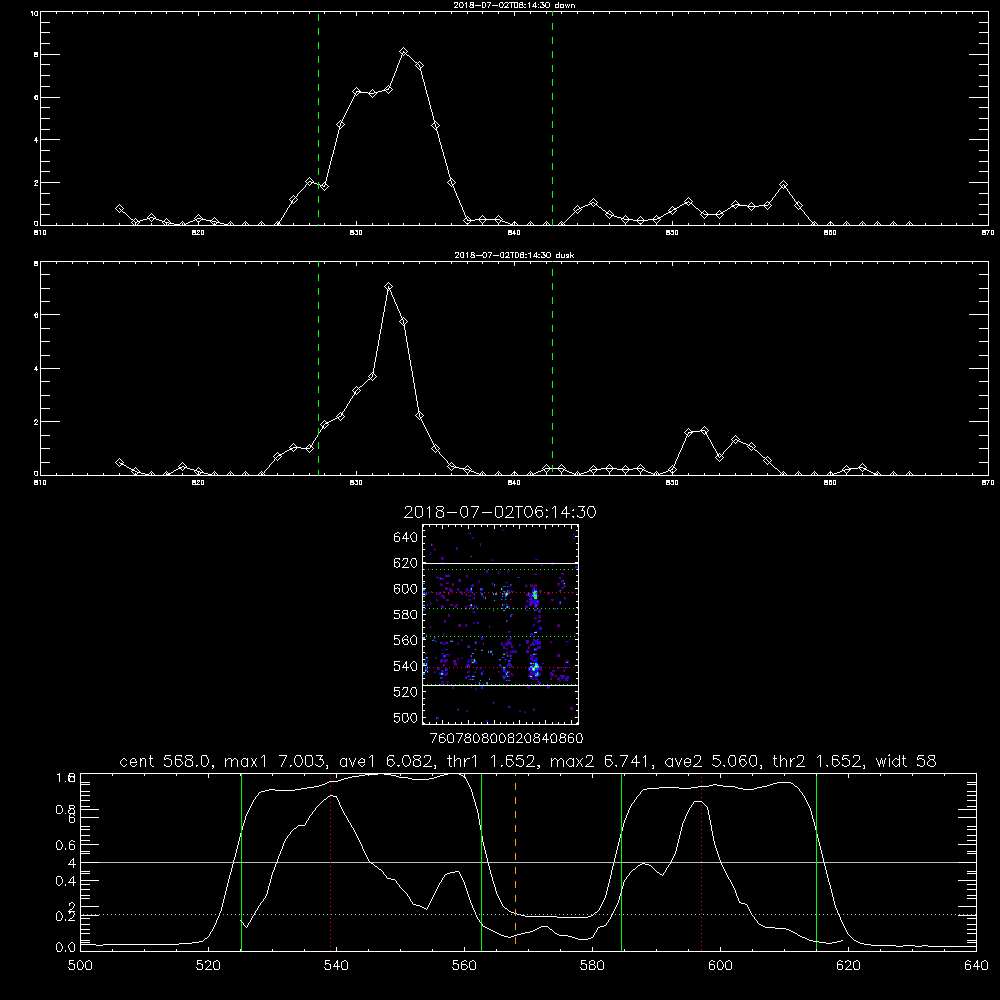
Task: Click the bottom plot x-axis label 560
Action: point(464,966)
